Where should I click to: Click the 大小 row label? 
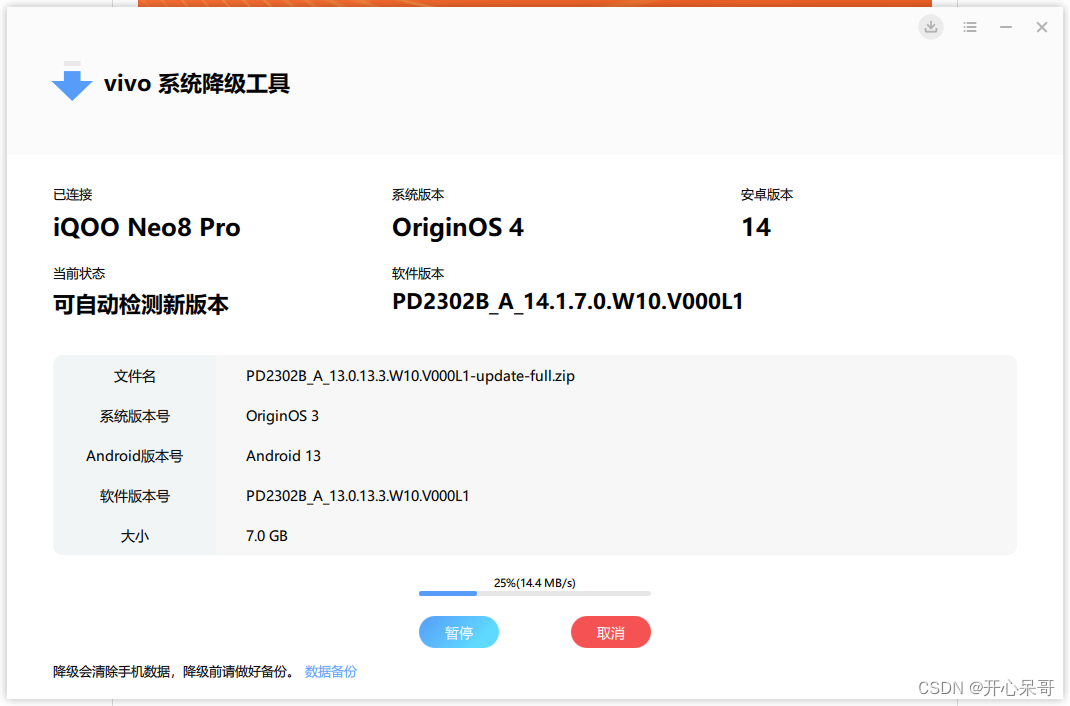(134, 536)
